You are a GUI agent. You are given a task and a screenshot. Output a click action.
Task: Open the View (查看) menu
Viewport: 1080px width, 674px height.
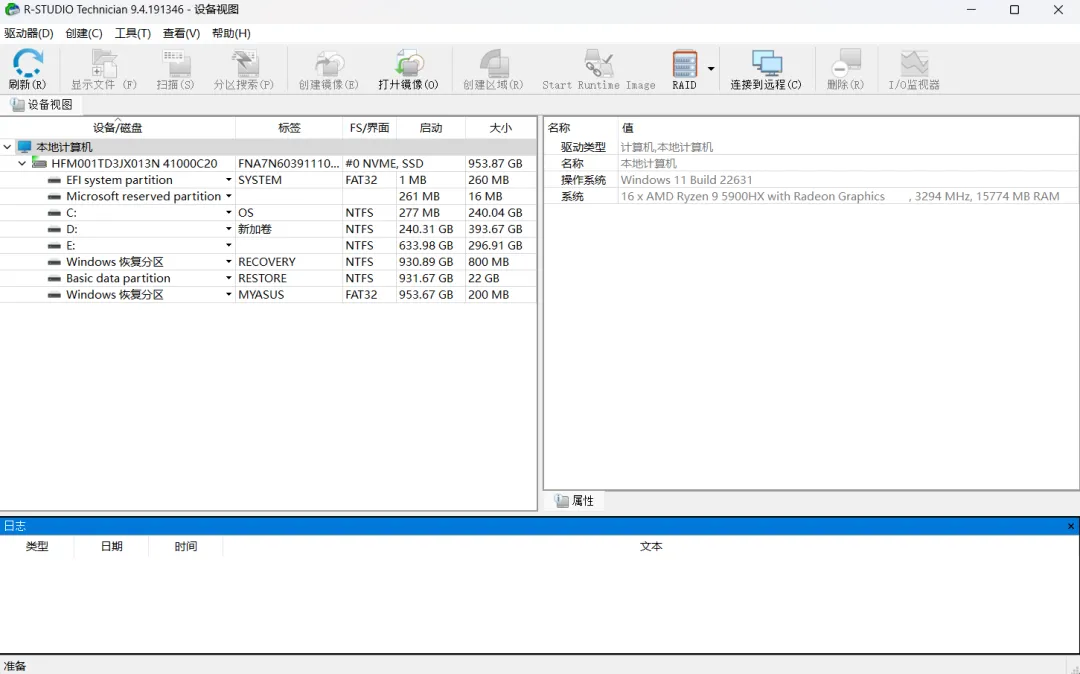[x=181, y=33]
